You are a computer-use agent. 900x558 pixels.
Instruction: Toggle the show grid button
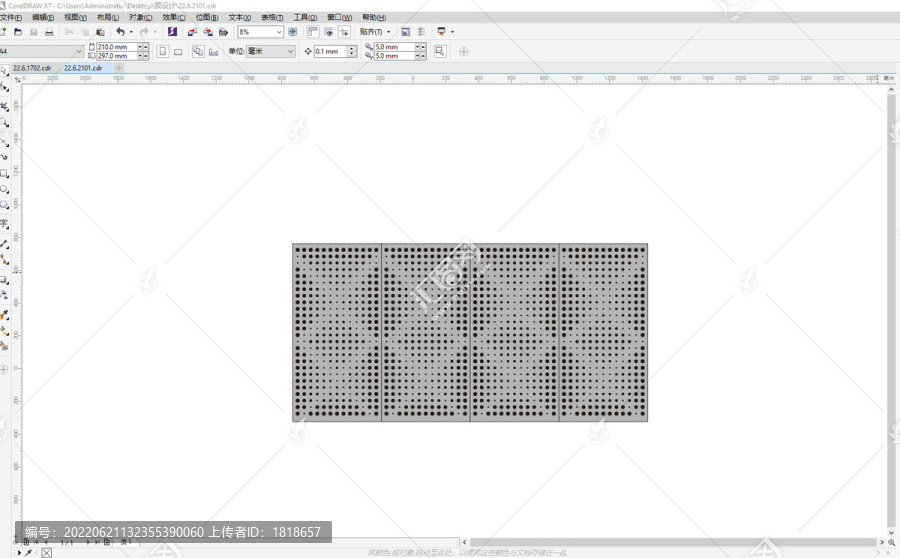[329, 32]
